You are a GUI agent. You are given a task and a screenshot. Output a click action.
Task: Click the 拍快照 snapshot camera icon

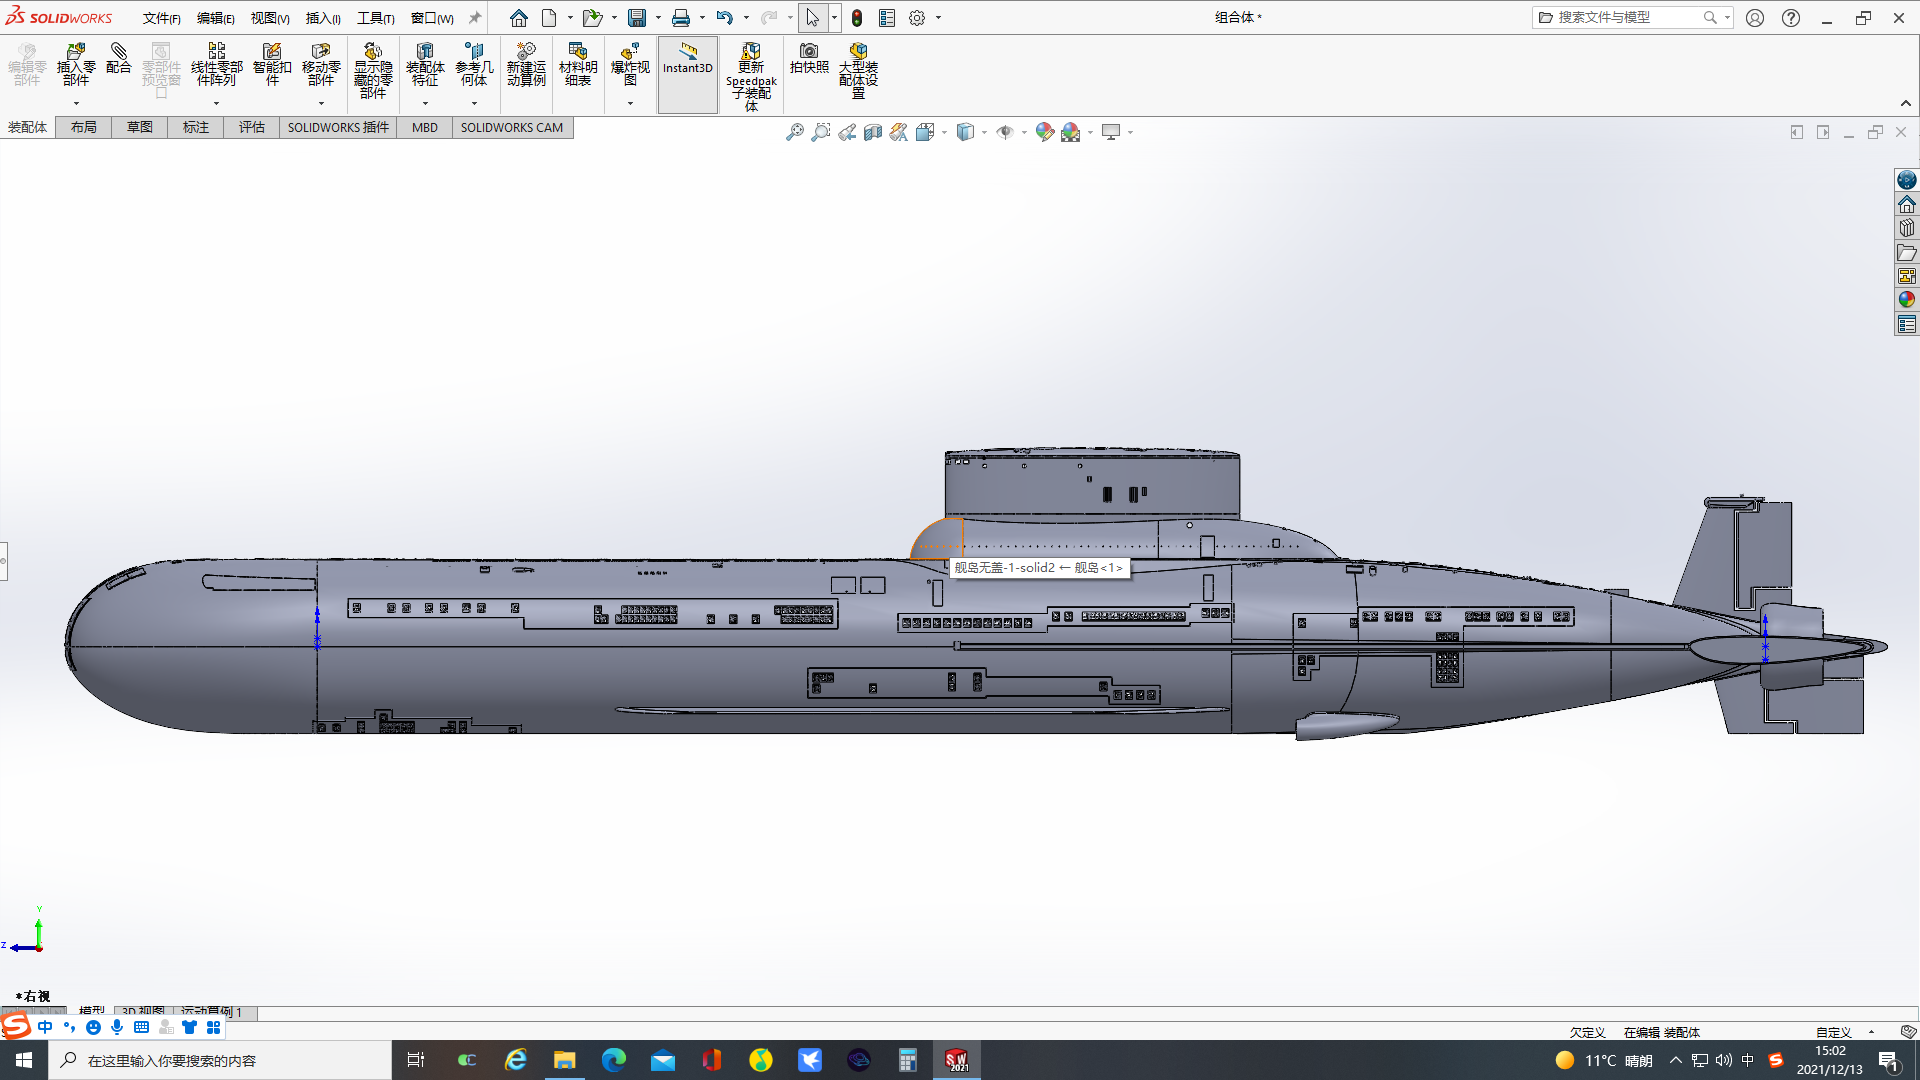click(x=809, y=58)
